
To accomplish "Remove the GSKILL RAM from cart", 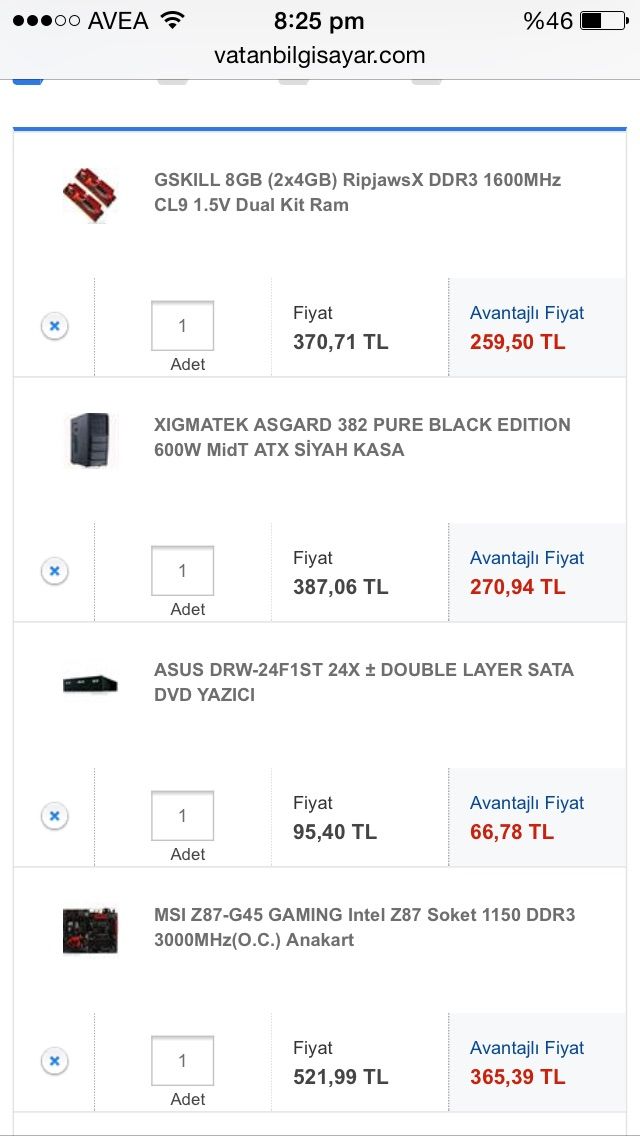I will click(55, 326).
